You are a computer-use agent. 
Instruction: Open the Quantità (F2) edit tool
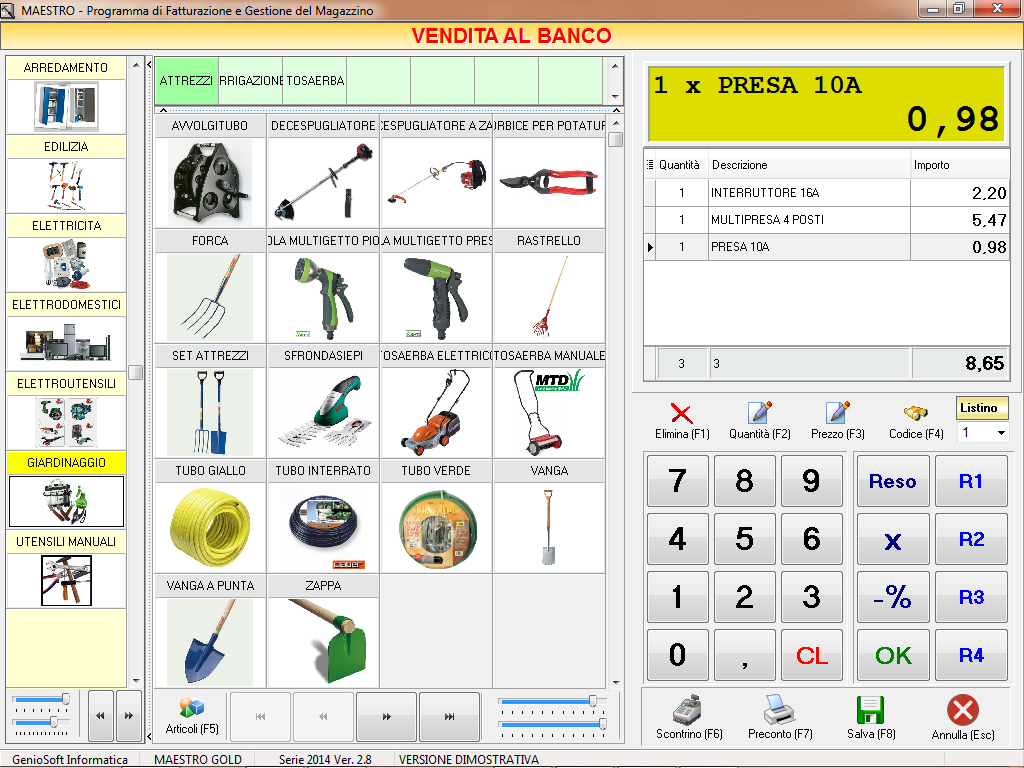759,414
